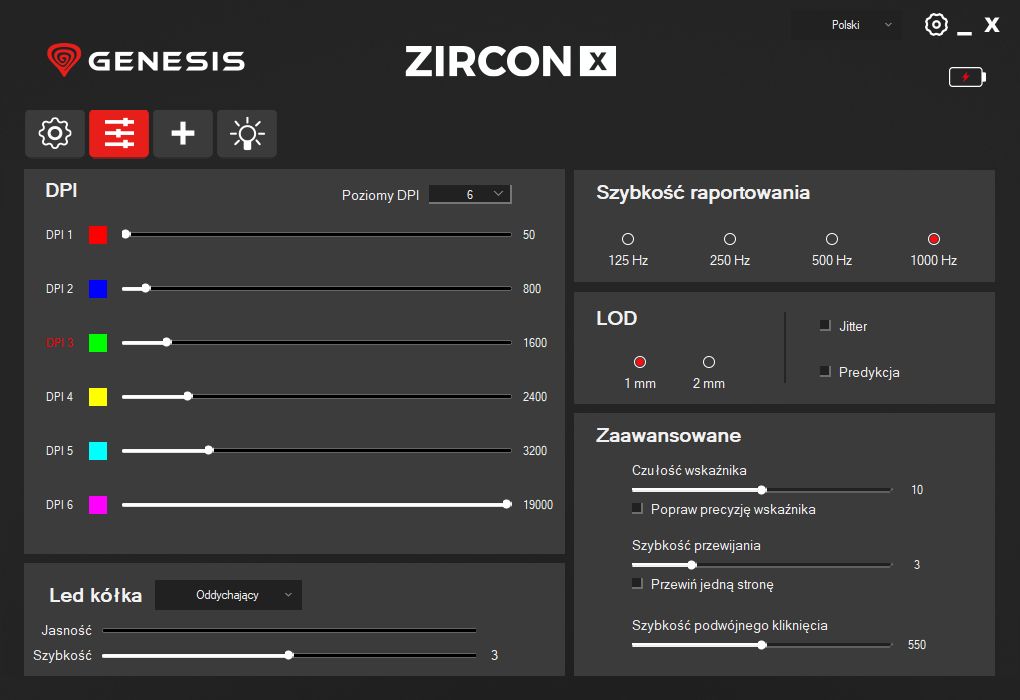Click the DPI 1 slider handle

pos(126,234)
